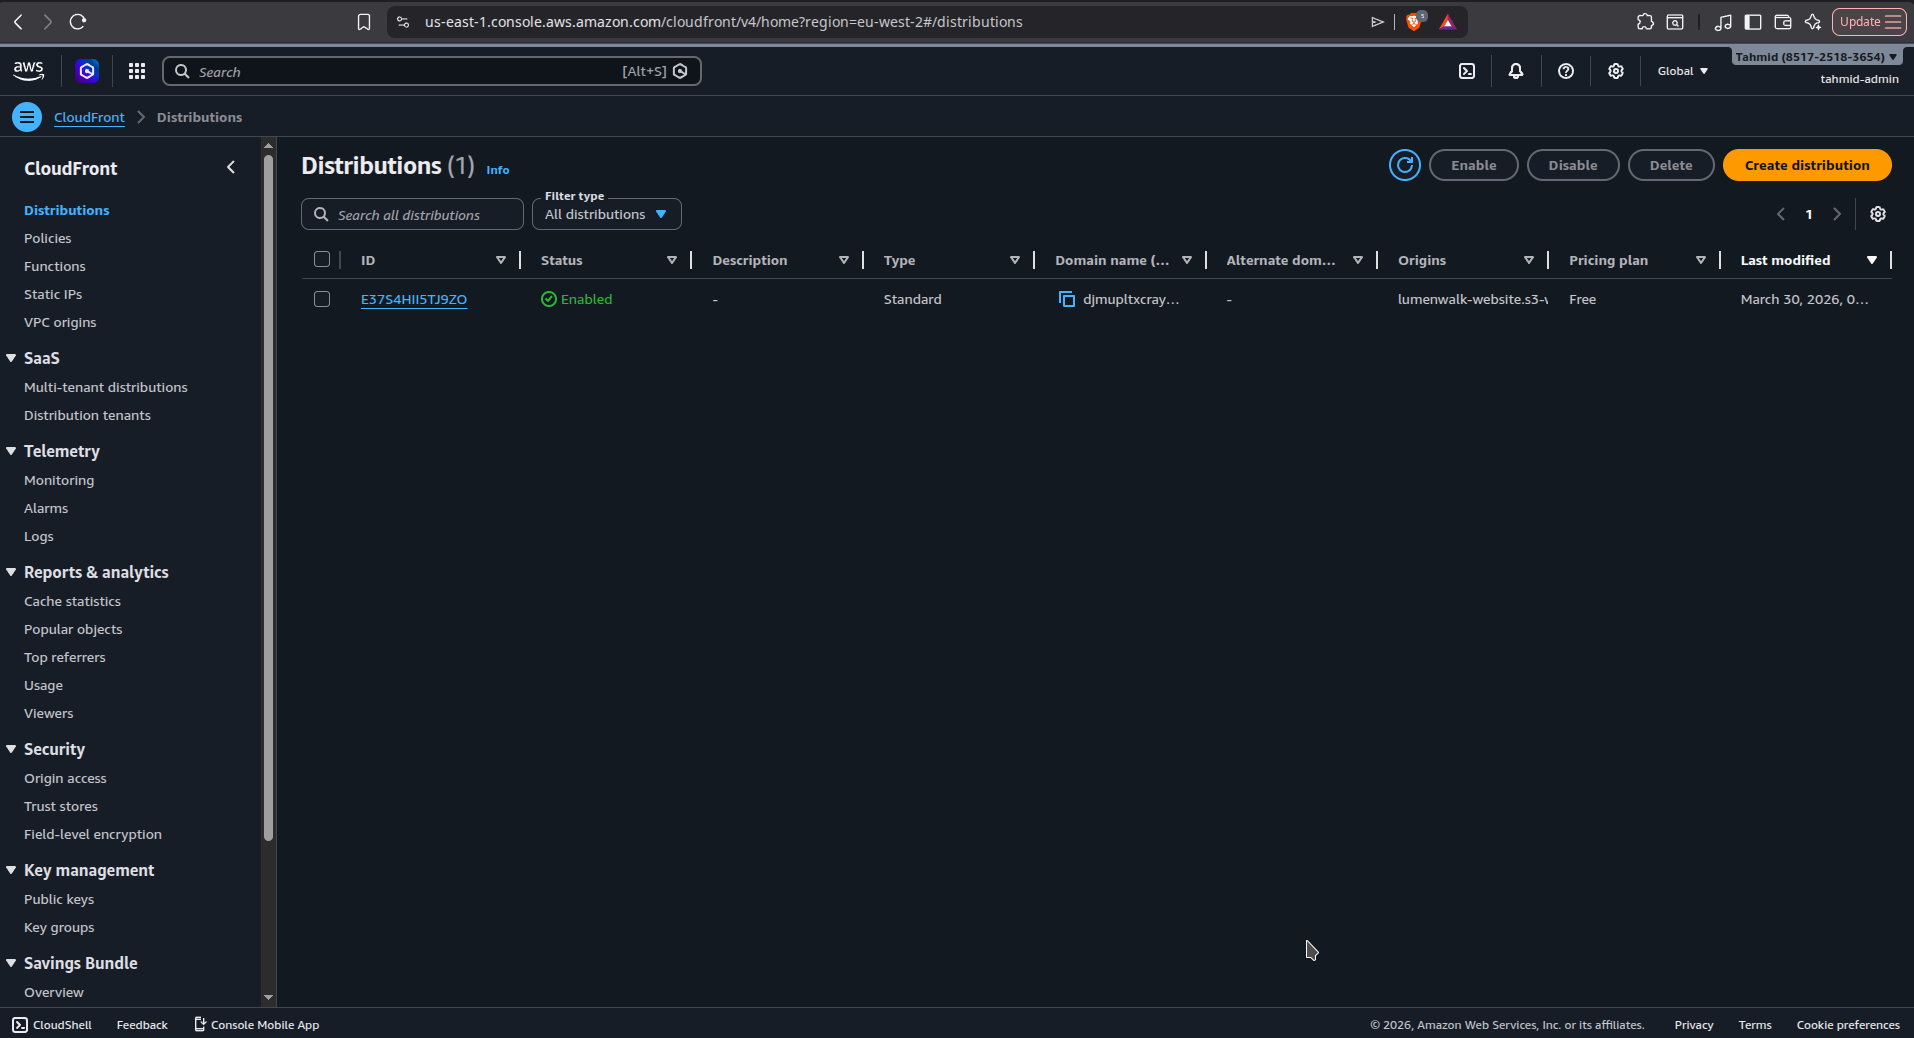1914x1038 pixels.
Task: Open the Filter type dropdown
Action: [607, 214]
